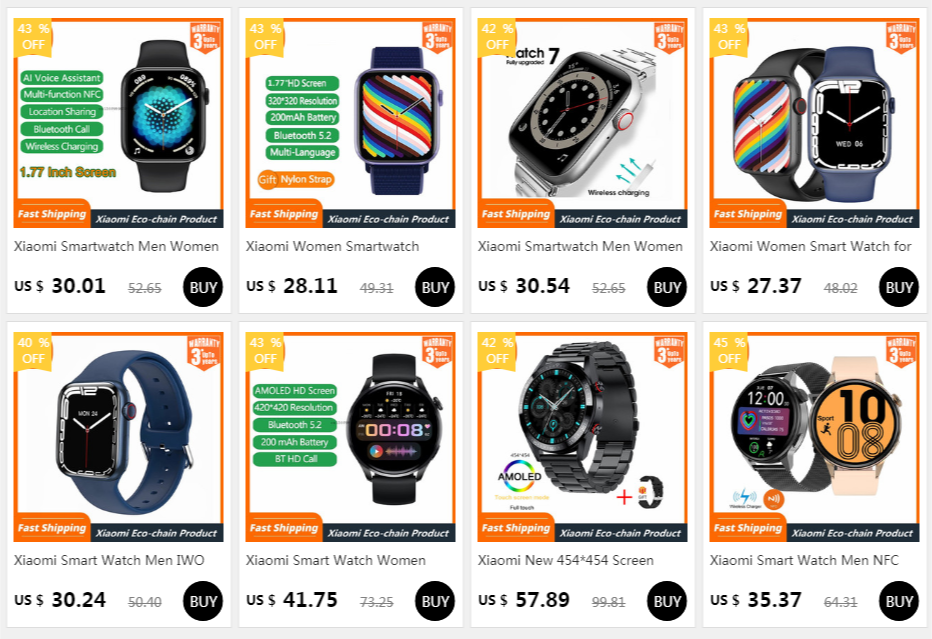Click BUY for the $30.24 IWO watch
This screenshot has height=639, width=932.
pos(203,601)
